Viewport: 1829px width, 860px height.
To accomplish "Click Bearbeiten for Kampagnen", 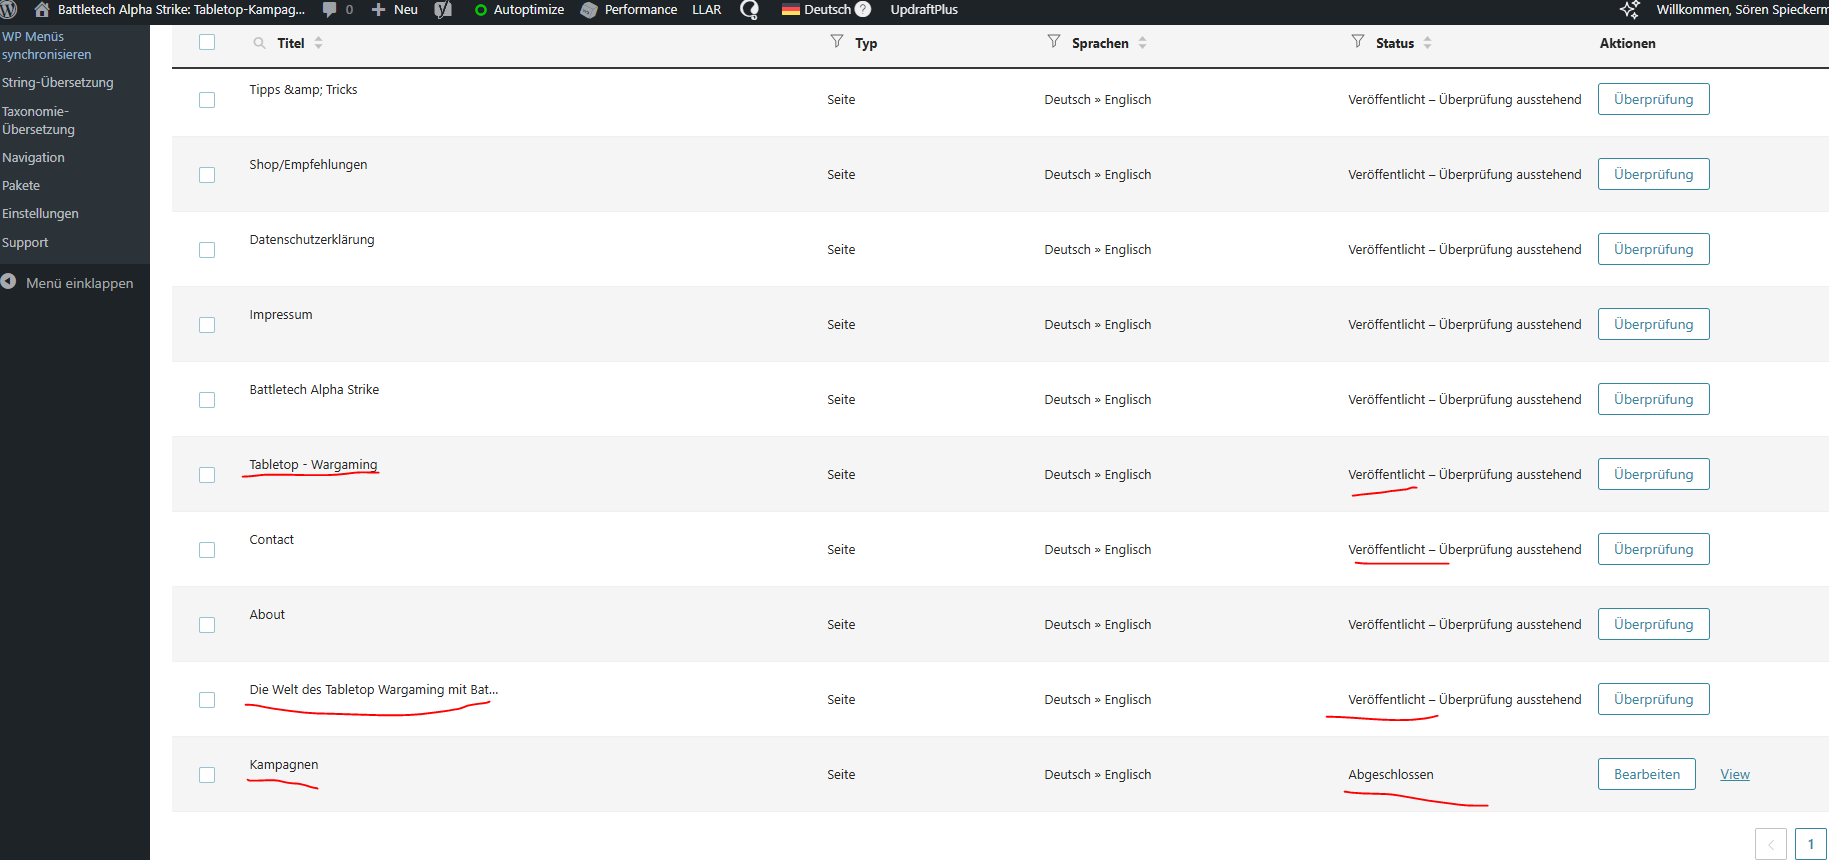I will click(1647, 774).
